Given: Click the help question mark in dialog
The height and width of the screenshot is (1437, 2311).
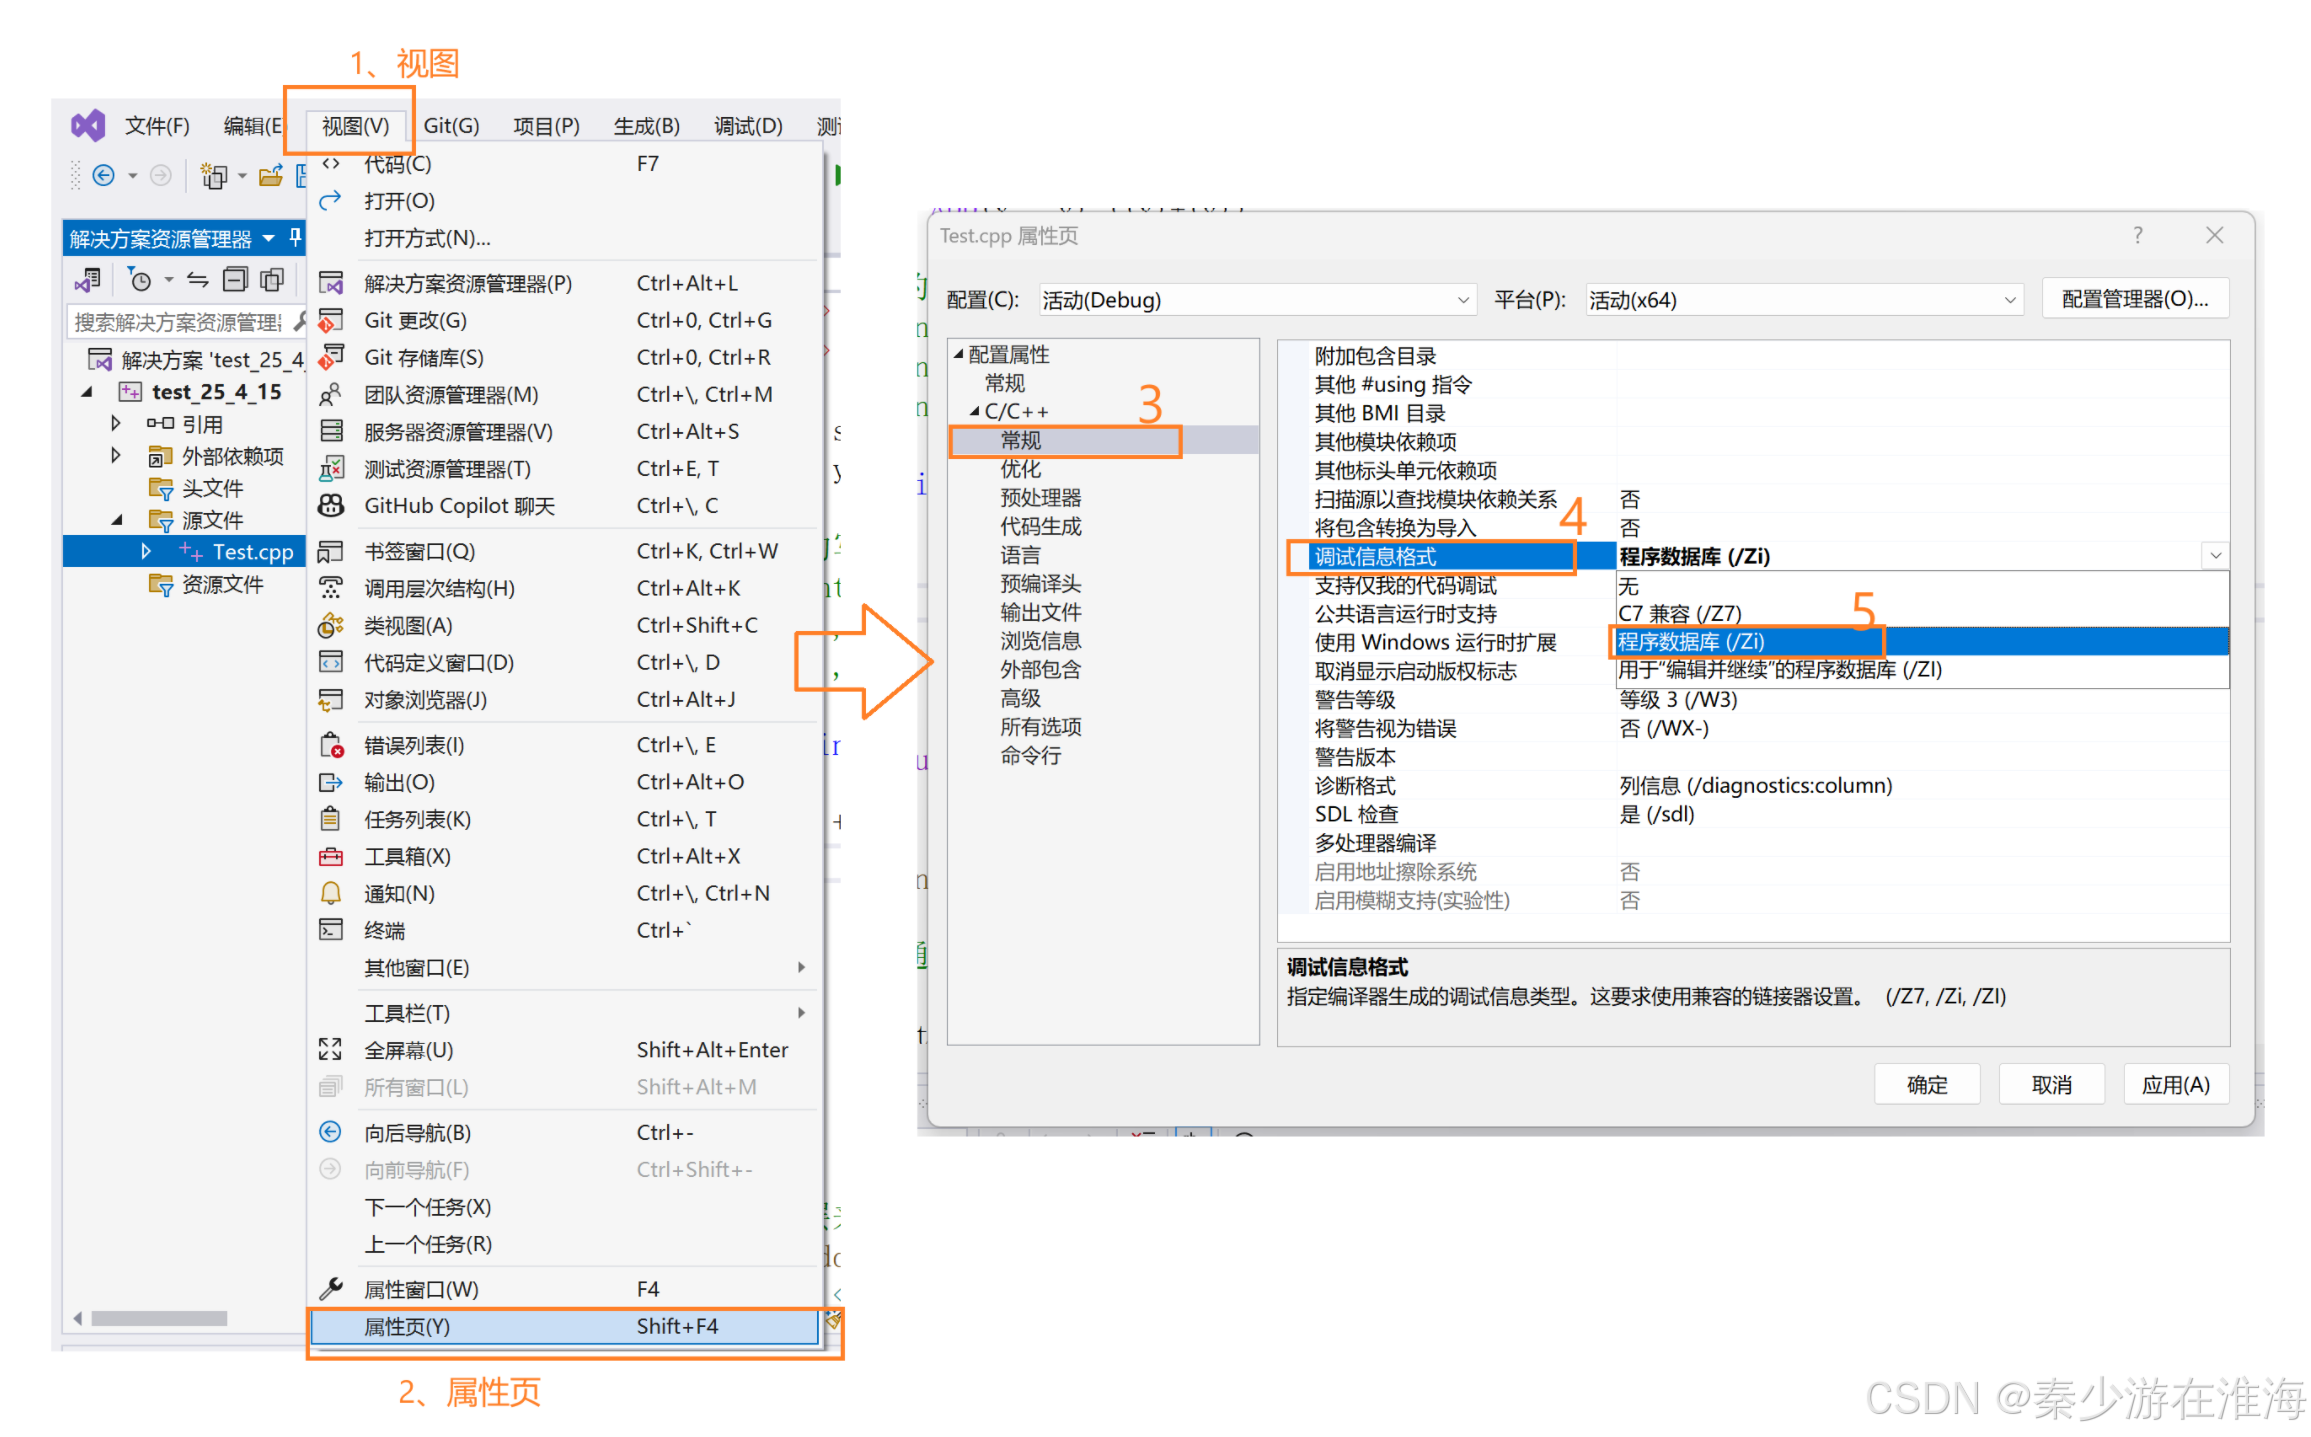Looking at the screenshot, I should coord(2137,235).
